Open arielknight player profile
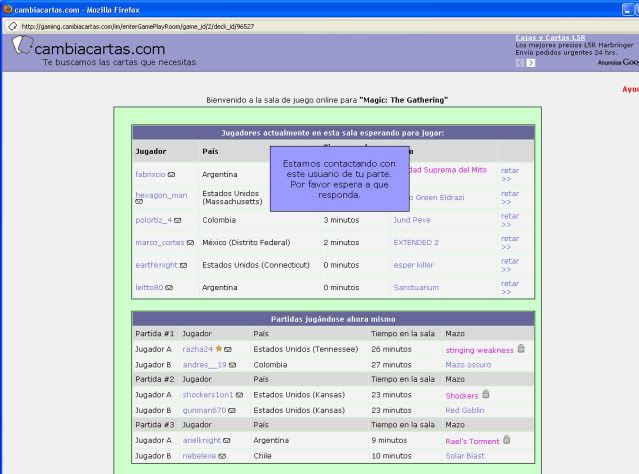Screen dimensions: 639x474 pos(202,441)
